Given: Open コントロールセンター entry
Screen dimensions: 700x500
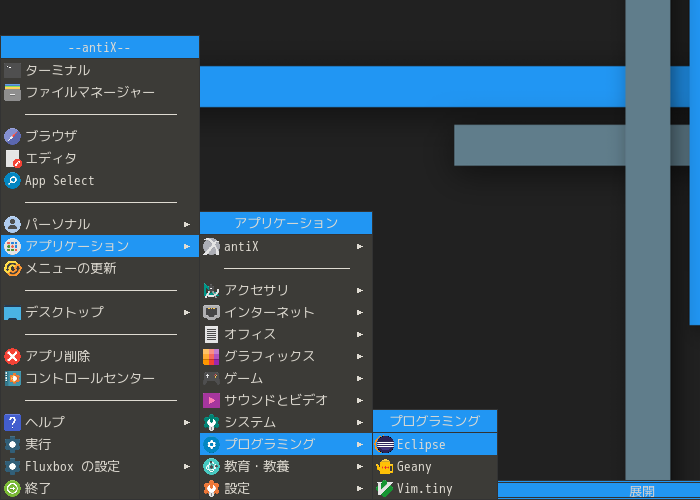Looking at the screenshot, I should pyautogui.click(x=100, y=379).
